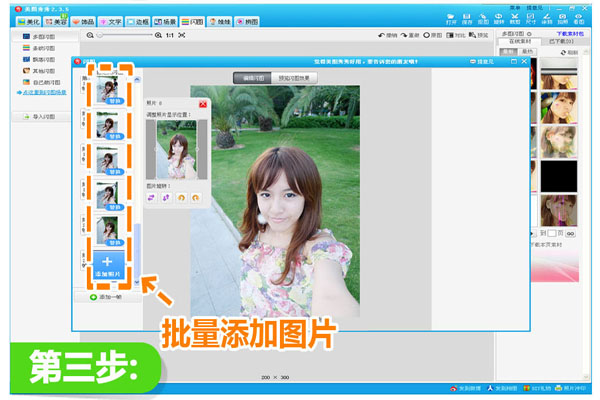Show the 原图 original image
This screenshot has width=600, height=400.
432,35
